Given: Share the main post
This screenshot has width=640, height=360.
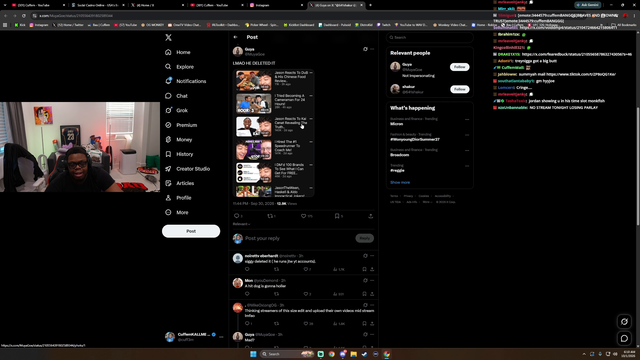Looking at the screenshot, I should [371, 216].
